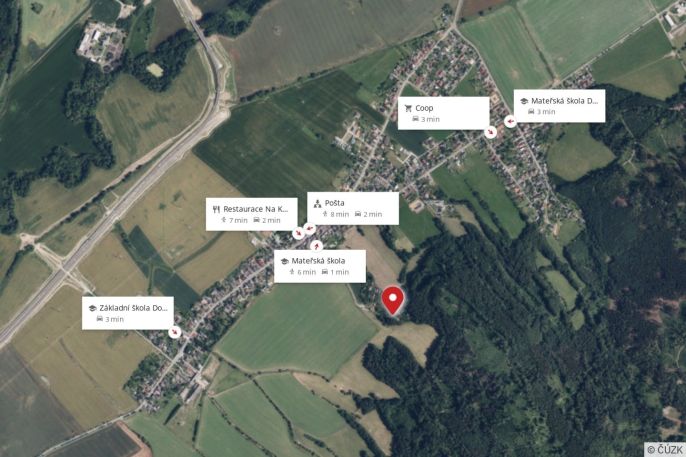The height and width of the screenshot is (457, 686).
Task: Select the Pošta info card
Action: click(x=353, y=209)
